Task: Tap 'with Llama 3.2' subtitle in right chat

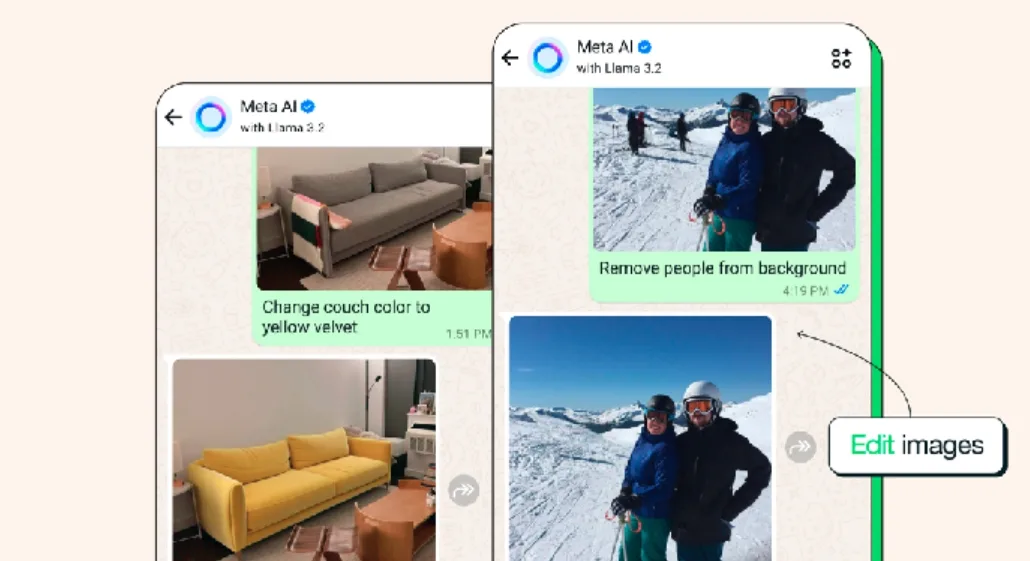Action: pyautogui.click(x=619, y=68)
